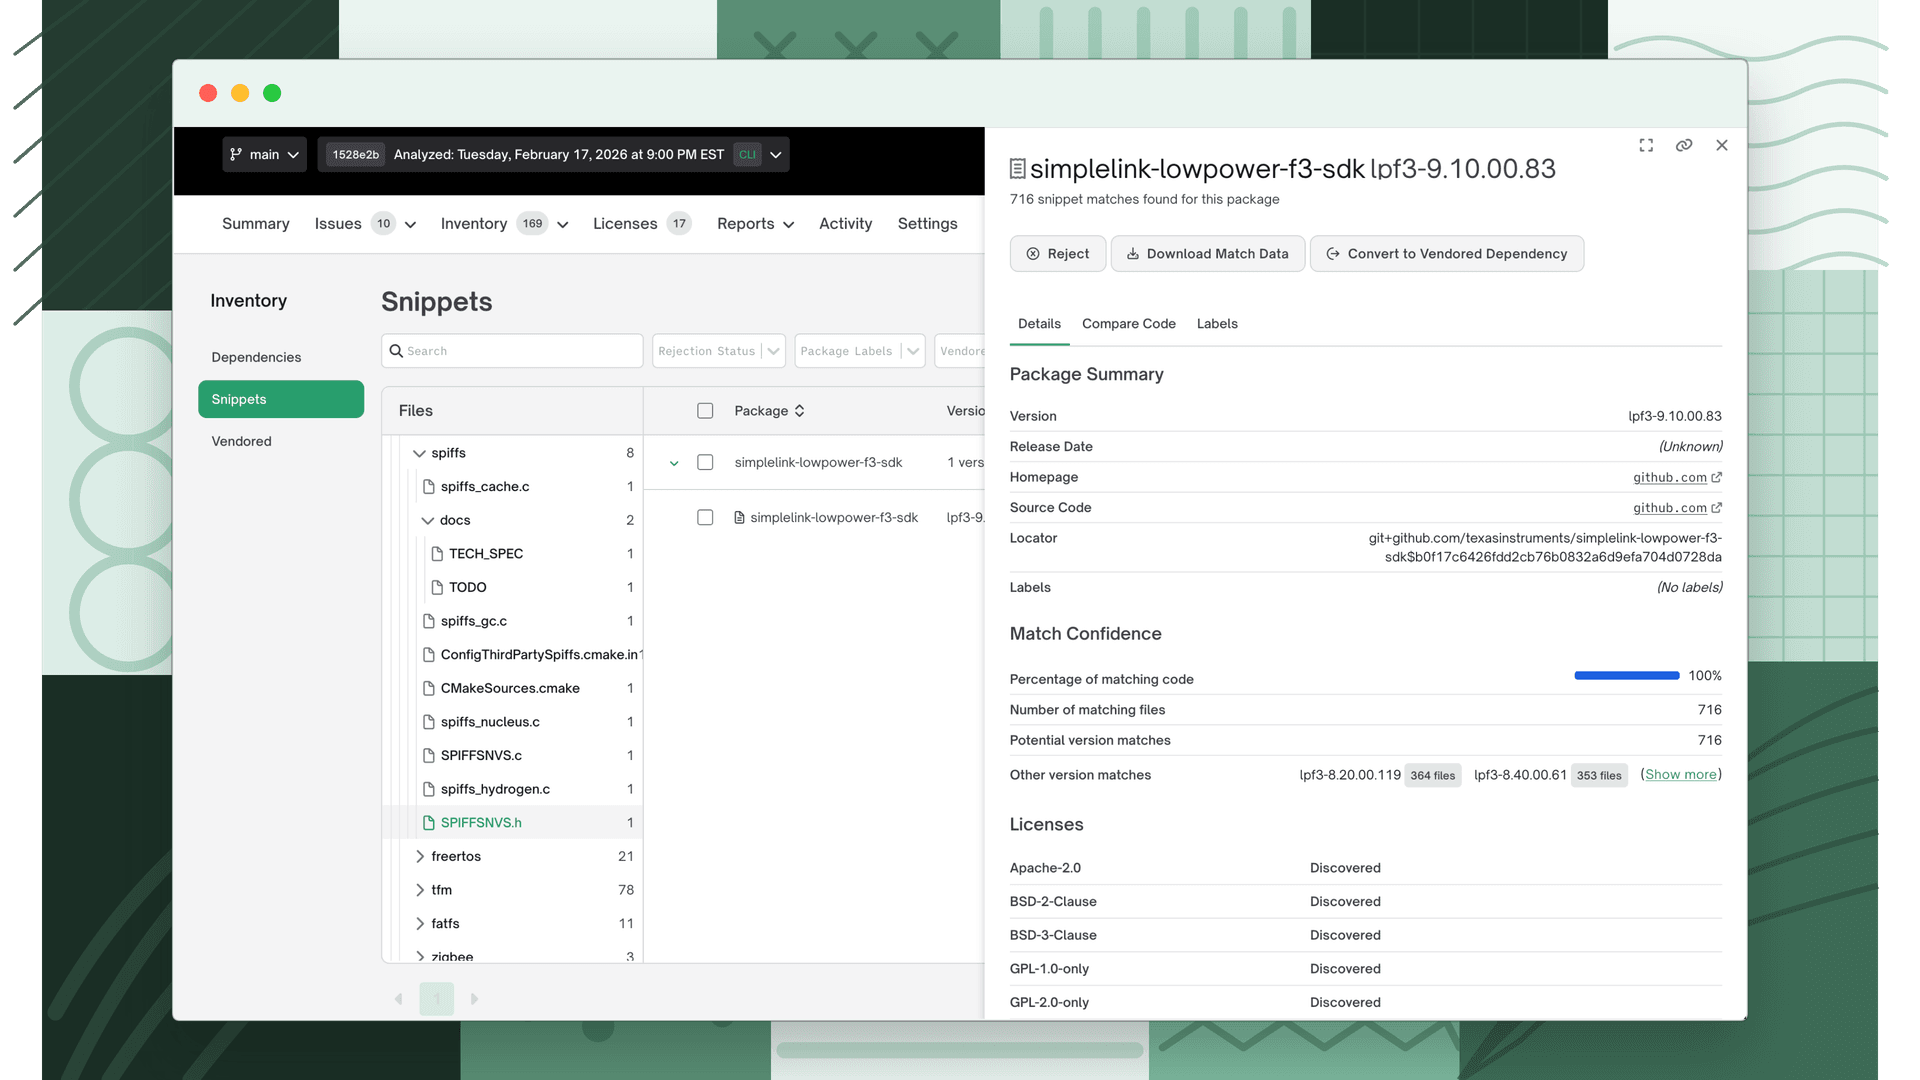Open Vendored in Inventory sidebar
This screenshot has height=1080, width=1920.
pos(241,442)
